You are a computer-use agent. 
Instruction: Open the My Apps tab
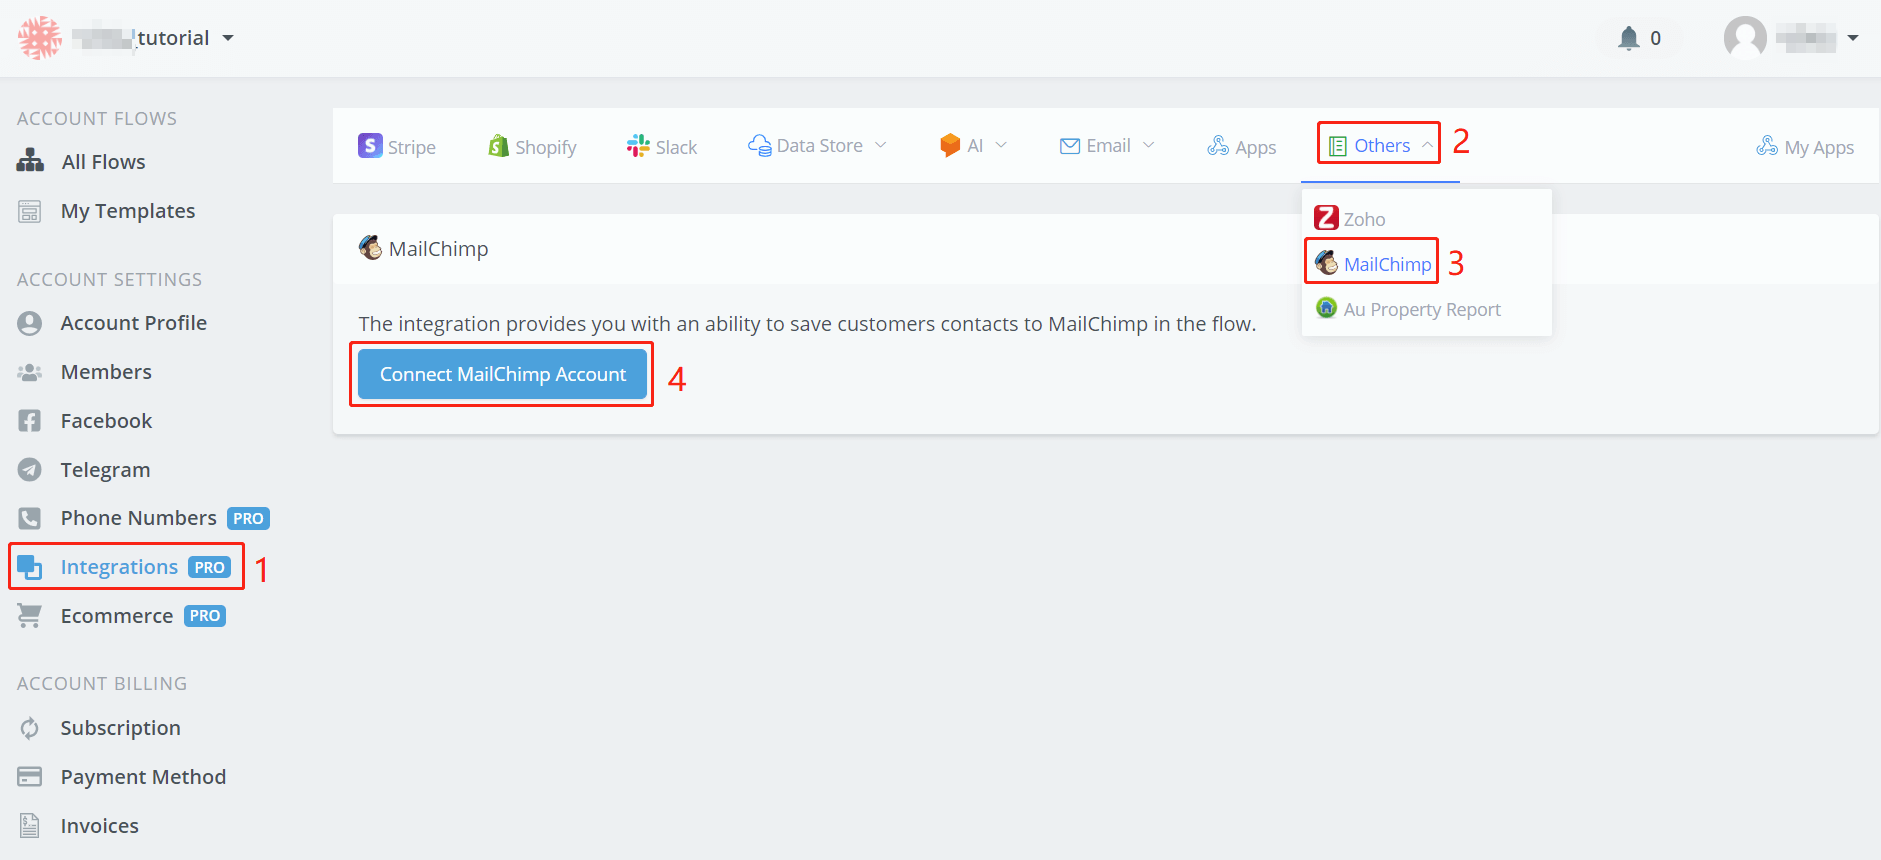tap(1805, 146)
